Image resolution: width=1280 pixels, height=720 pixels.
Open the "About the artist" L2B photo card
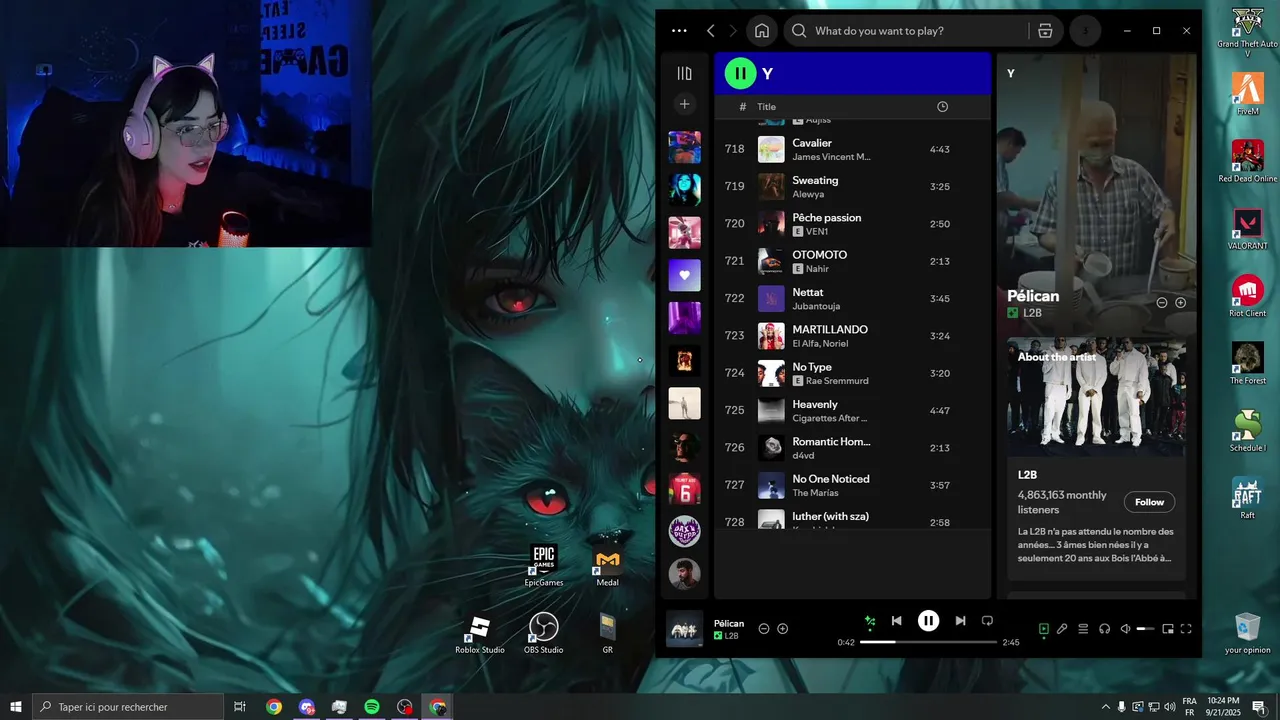click(1096, 397)
